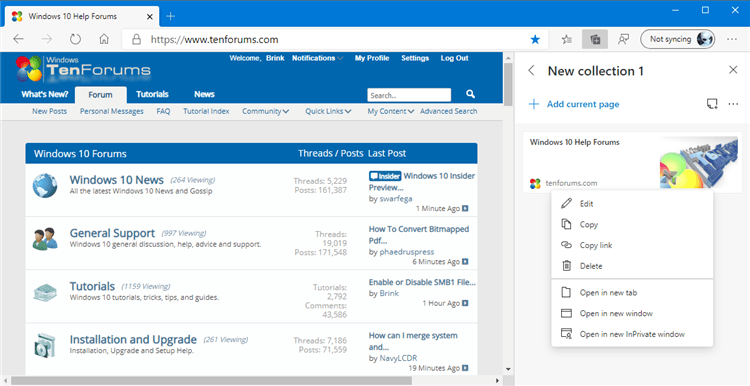Open the Brink username link in header
This screenshot has height=386, width=750.
click(x=275, y=58)
